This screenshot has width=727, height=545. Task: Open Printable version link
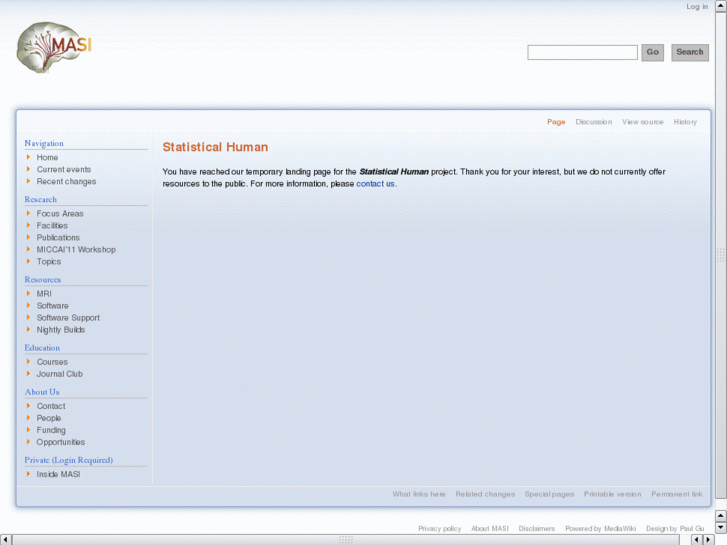(612, 494)
